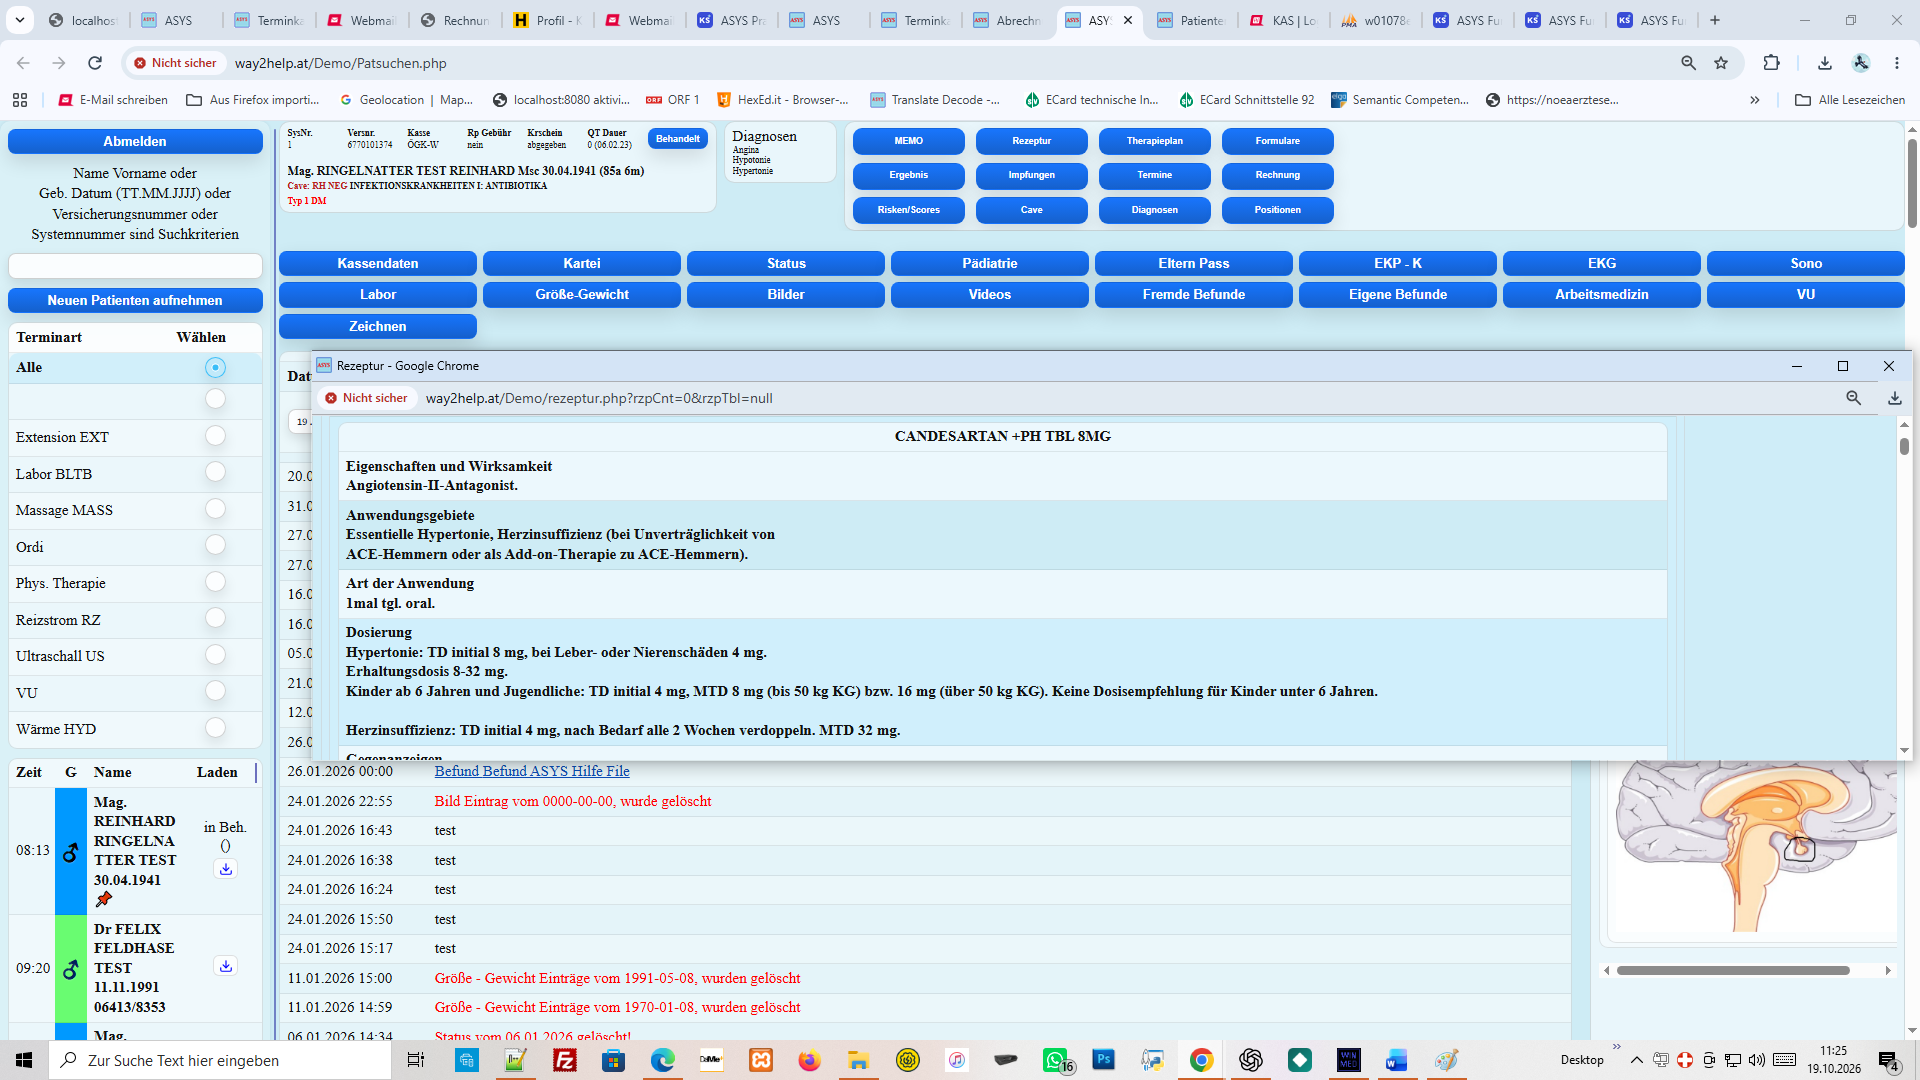Click the zoom magnifier in main Chrome address bar
1920x1080 pixels.
pos(1688,63)
